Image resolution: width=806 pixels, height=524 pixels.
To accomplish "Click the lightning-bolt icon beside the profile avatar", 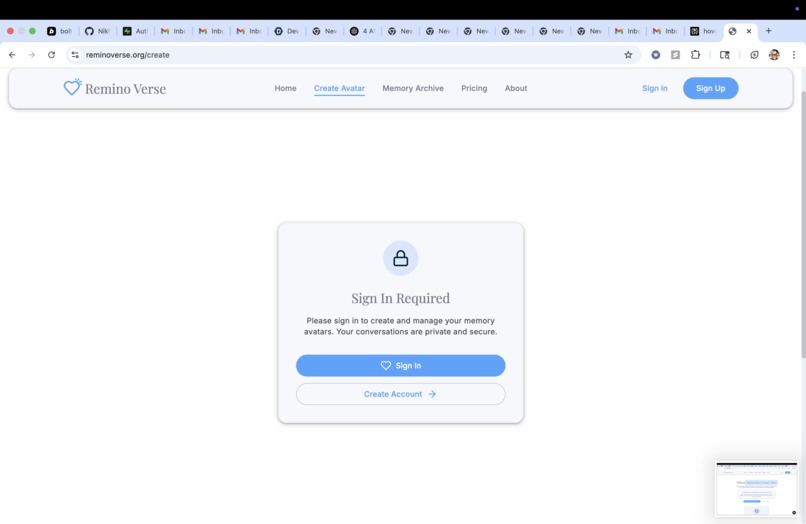I will [754, 55].
